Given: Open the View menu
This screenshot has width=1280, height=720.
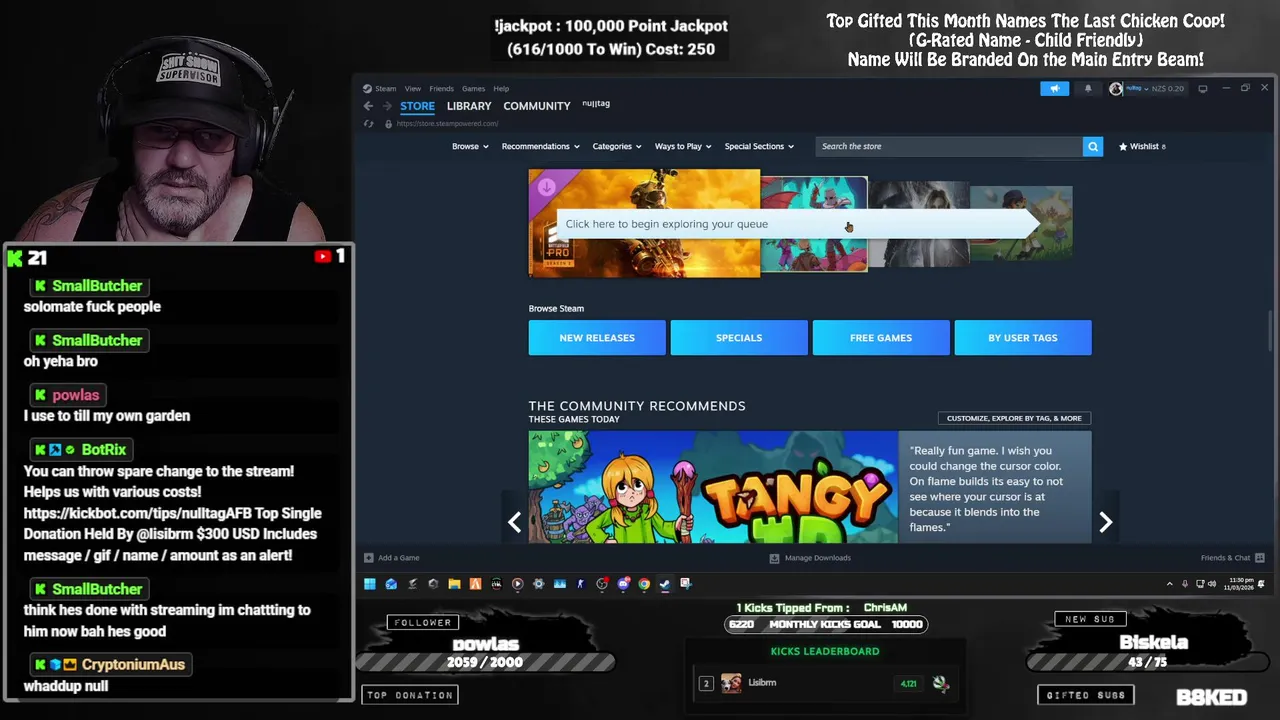Looking at the screenshot, I should pos(412,89).
